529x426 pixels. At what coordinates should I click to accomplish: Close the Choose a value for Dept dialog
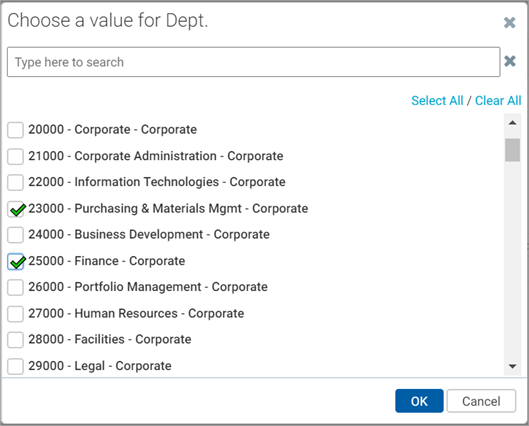click(509, 23)
